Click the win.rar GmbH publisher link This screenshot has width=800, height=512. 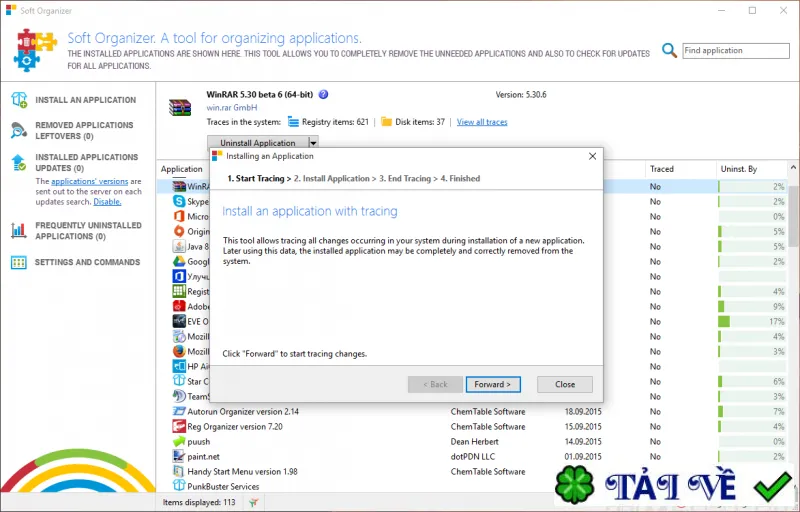232,108
